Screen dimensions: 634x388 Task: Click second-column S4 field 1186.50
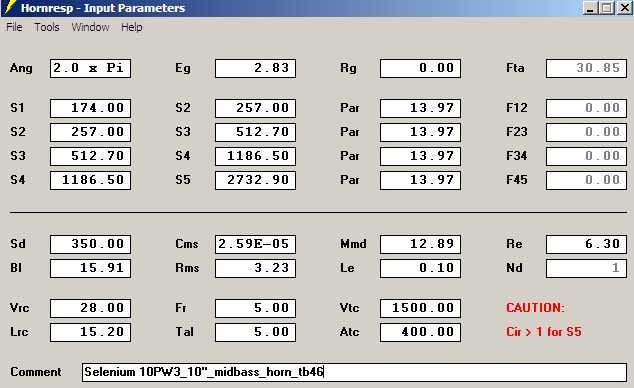[x=256, y=156]
